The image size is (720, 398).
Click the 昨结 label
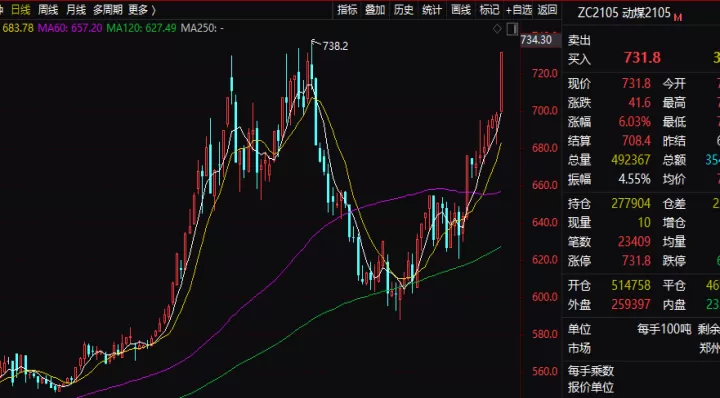pyautogui.click(x=674, y=140)
